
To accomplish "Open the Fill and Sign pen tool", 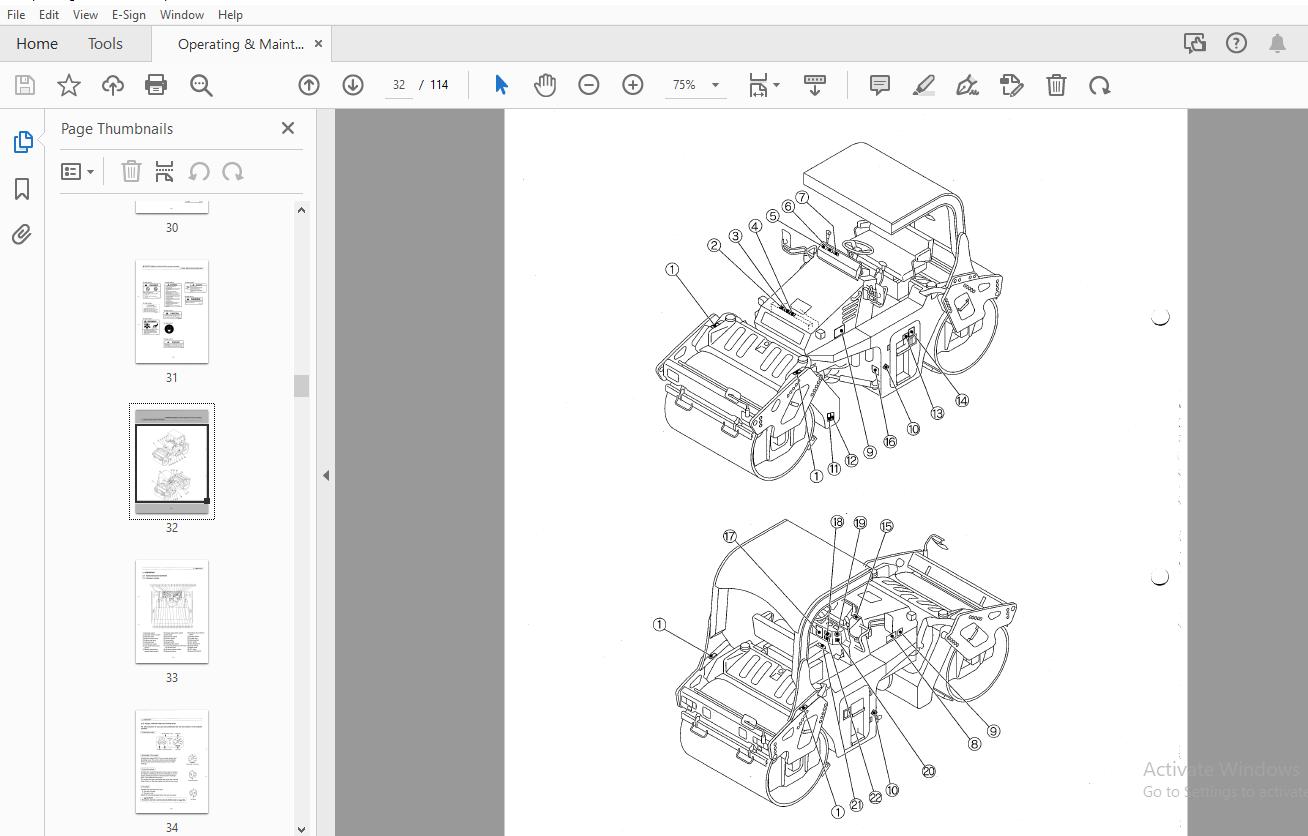I will pyautogui.click(x=967, y=85).
